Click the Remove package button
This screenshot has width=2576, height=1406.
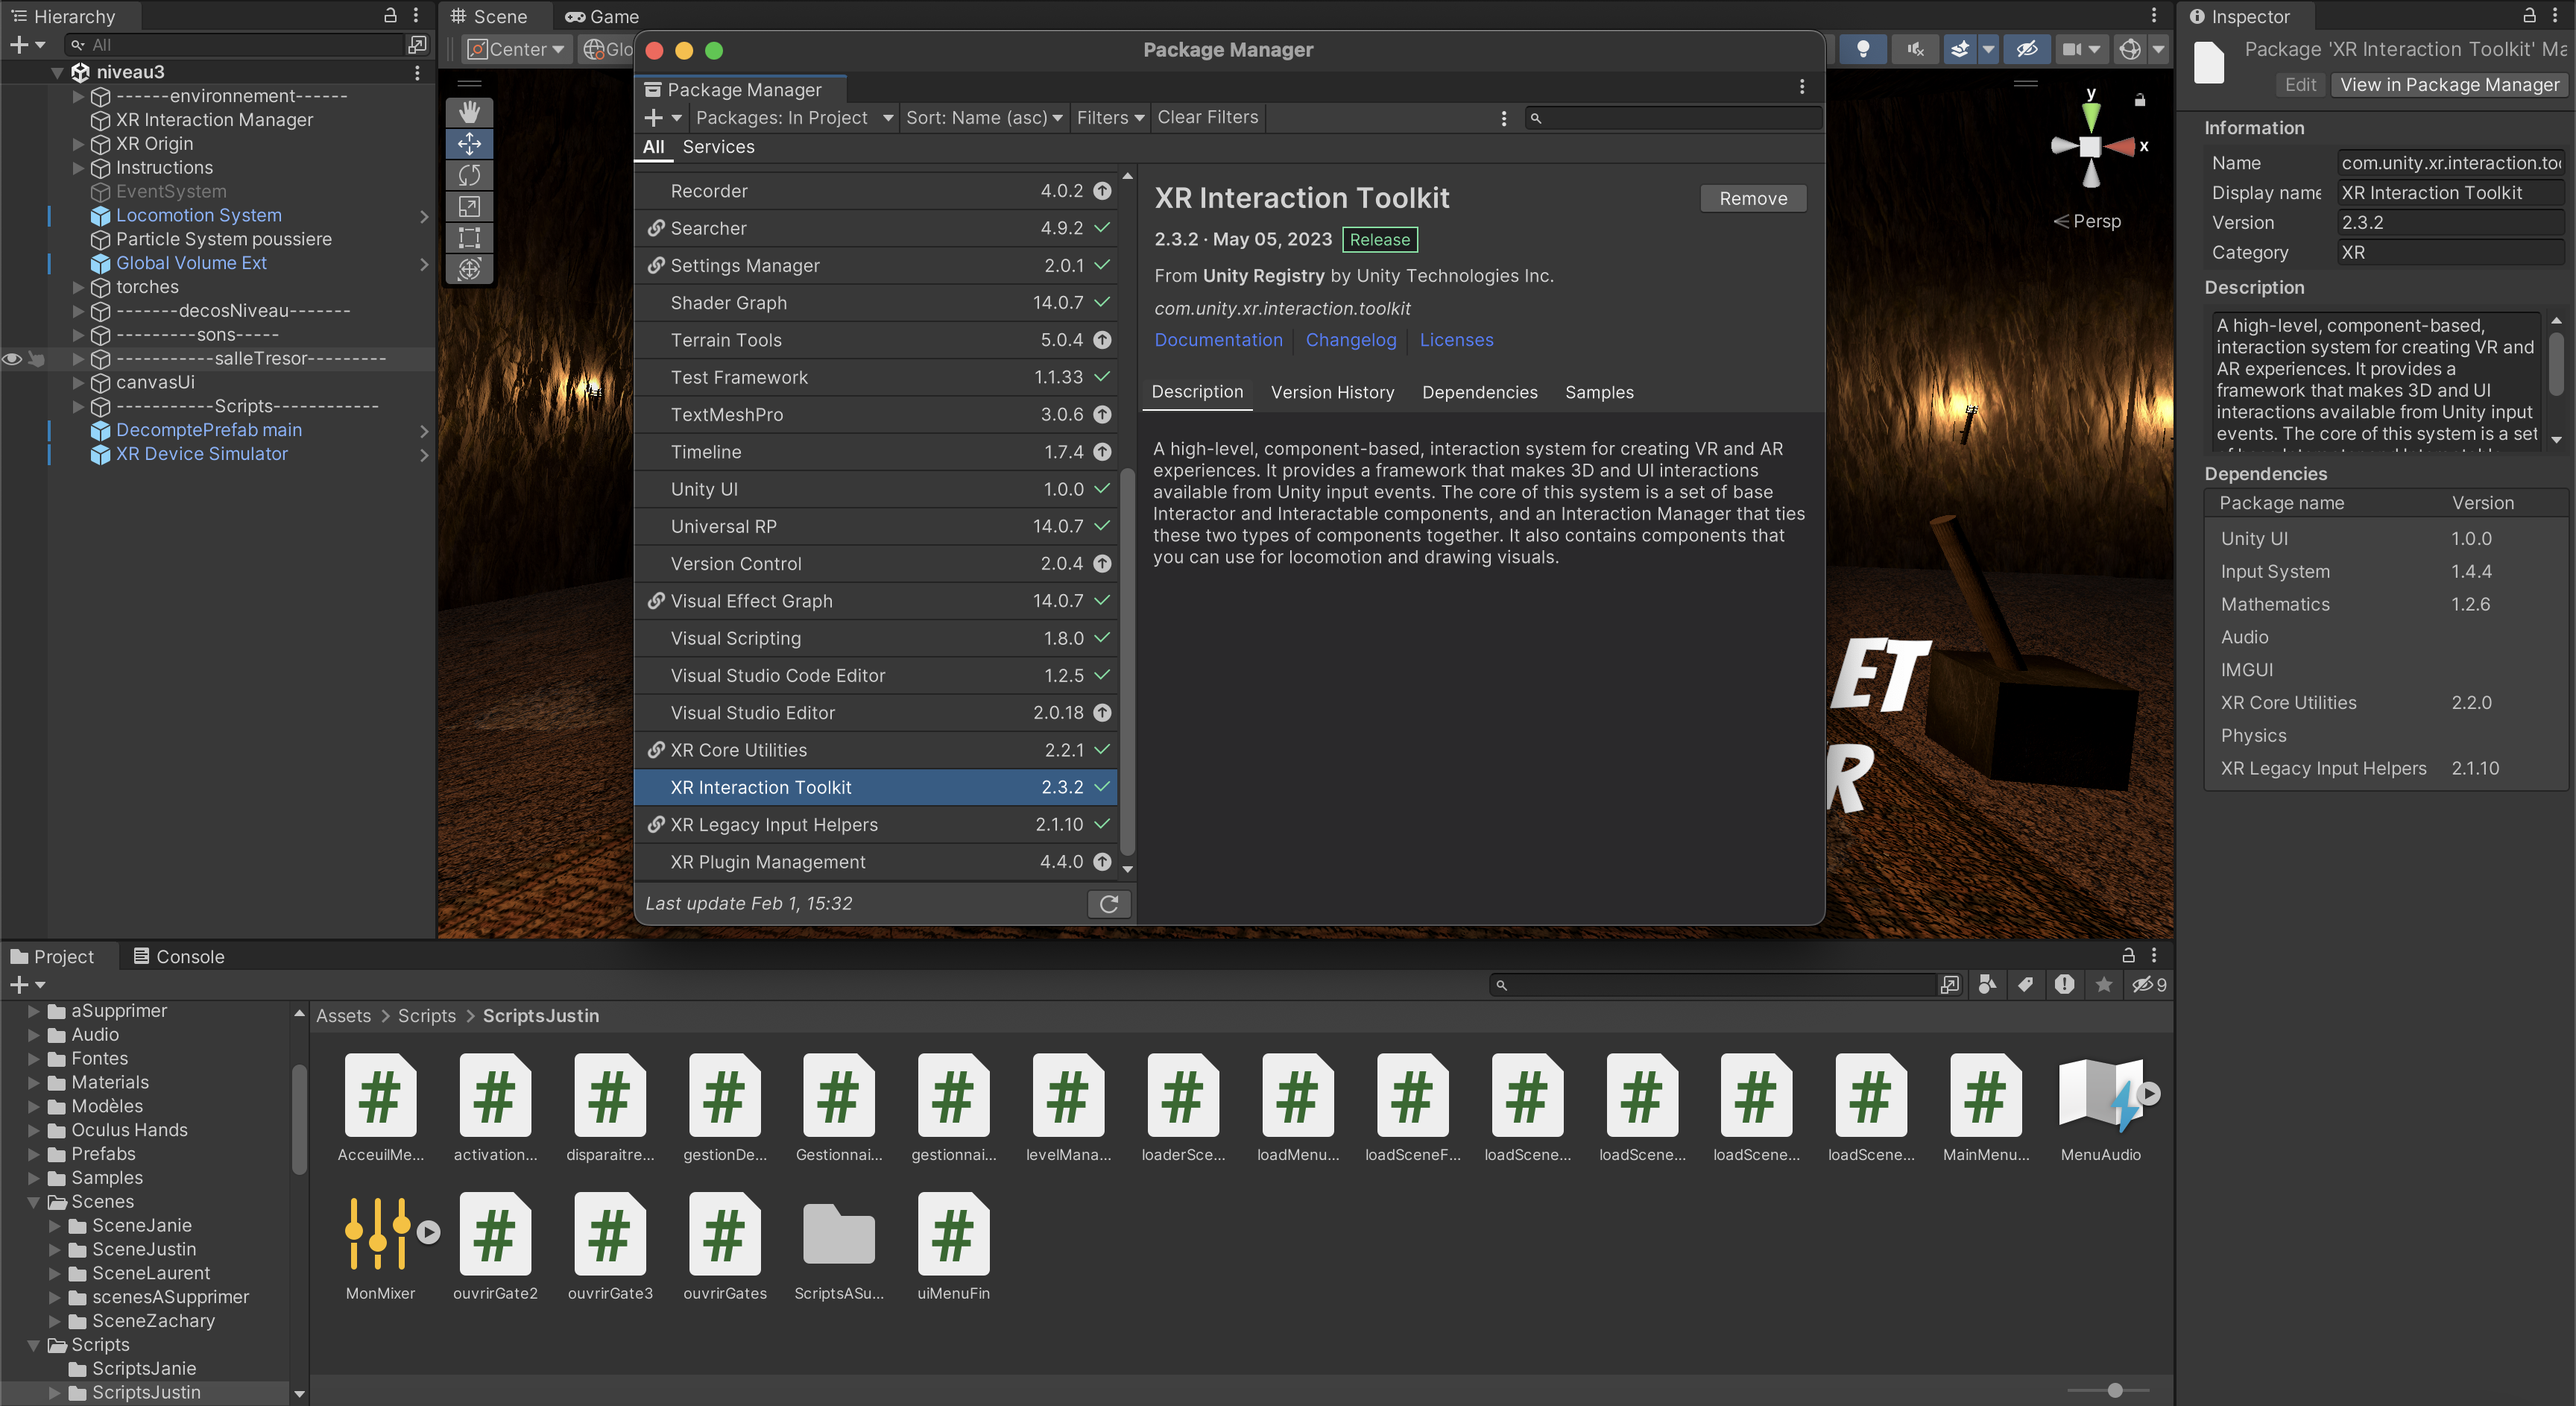tap(1753, 199)
